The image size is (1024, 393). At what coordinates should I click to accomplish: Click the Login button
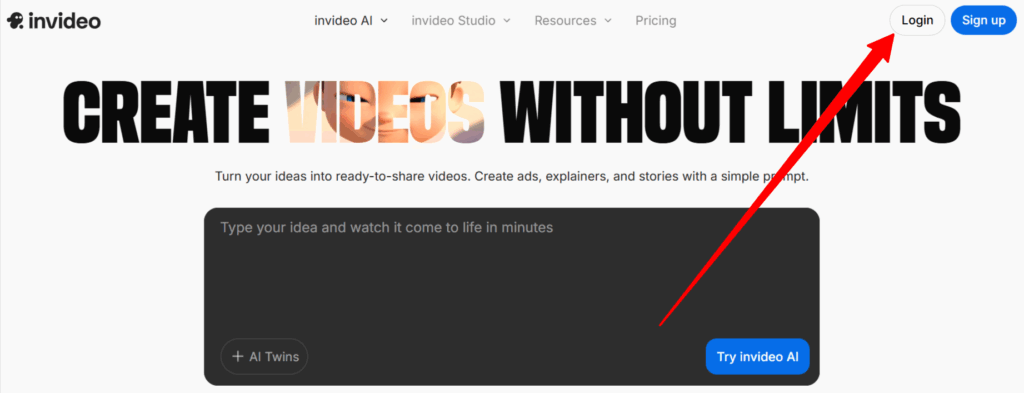click(917, 20)
